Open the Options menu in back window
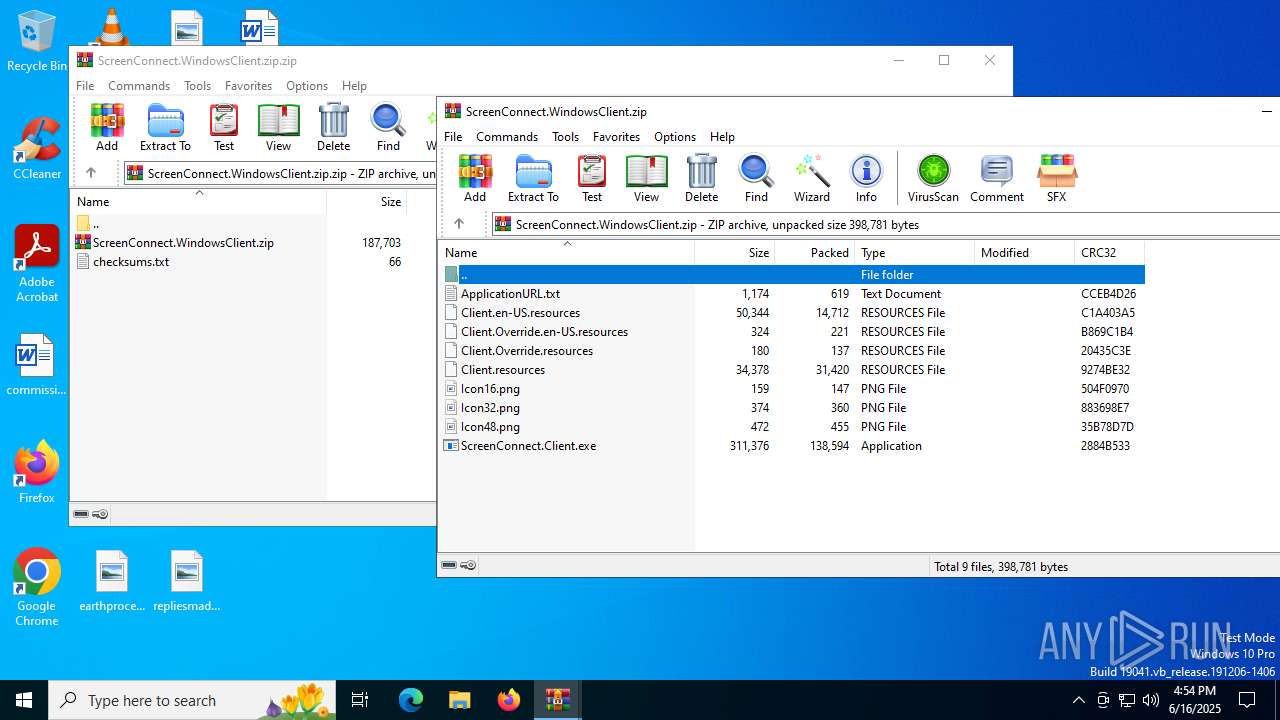1280x720 pixels. click(x=307, y=85)
